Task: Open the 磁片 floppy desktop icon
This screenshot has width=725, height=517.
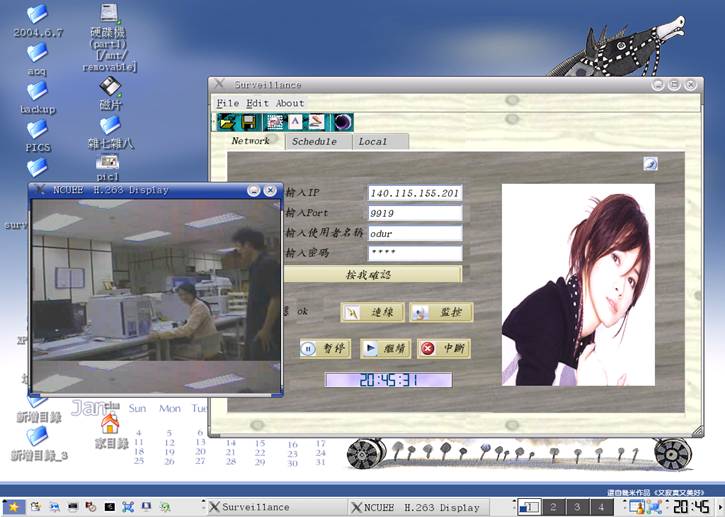Action: click(x=110, y=90)
